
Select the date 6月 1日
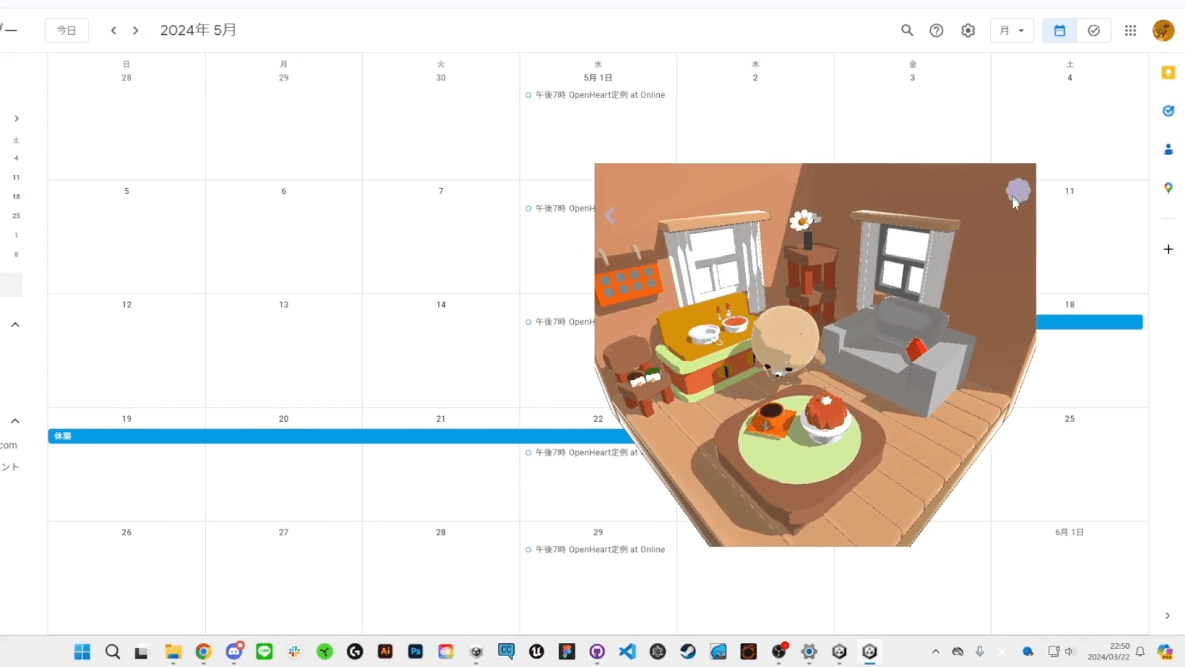point(1069,533)
